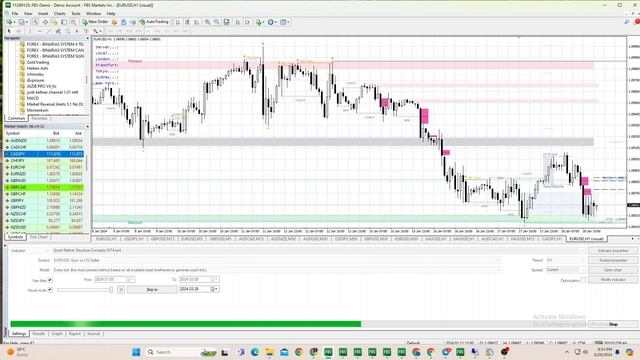640x360 pixels.
Task: Open the Windows Start menu
Action: 136,352
